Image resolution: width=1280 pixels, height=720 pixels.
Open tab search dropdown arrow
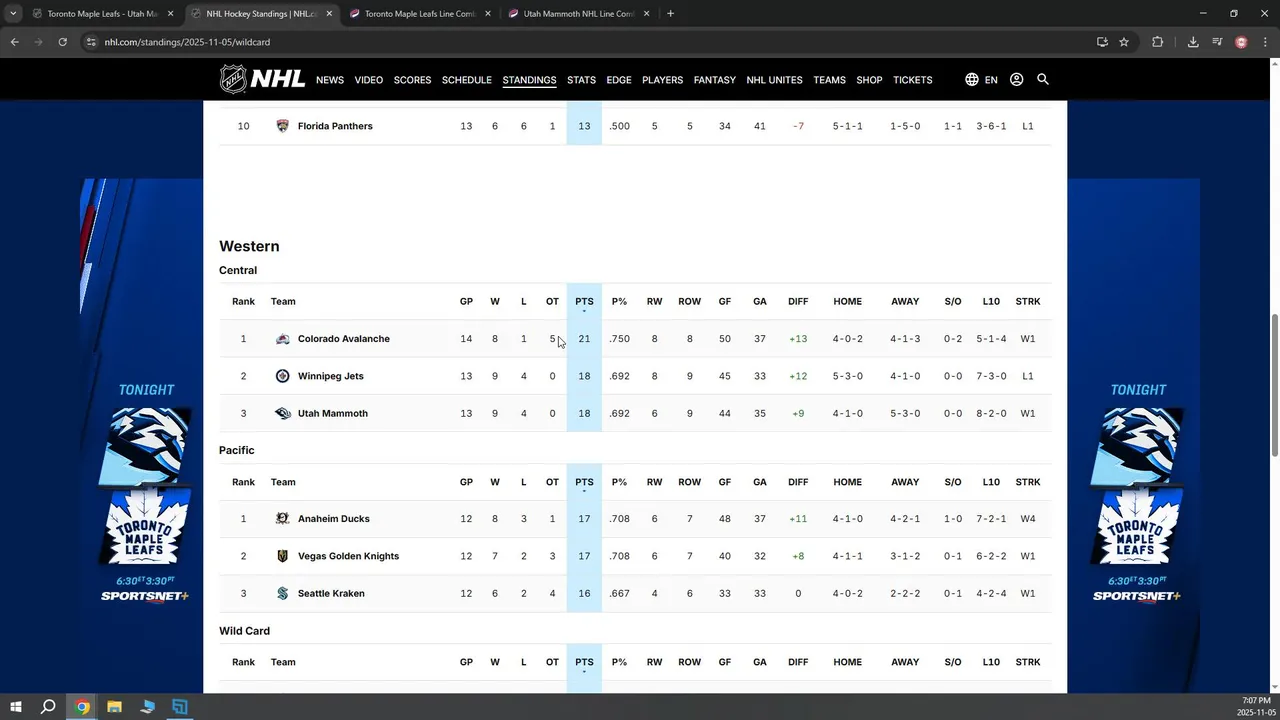(13, 14)
